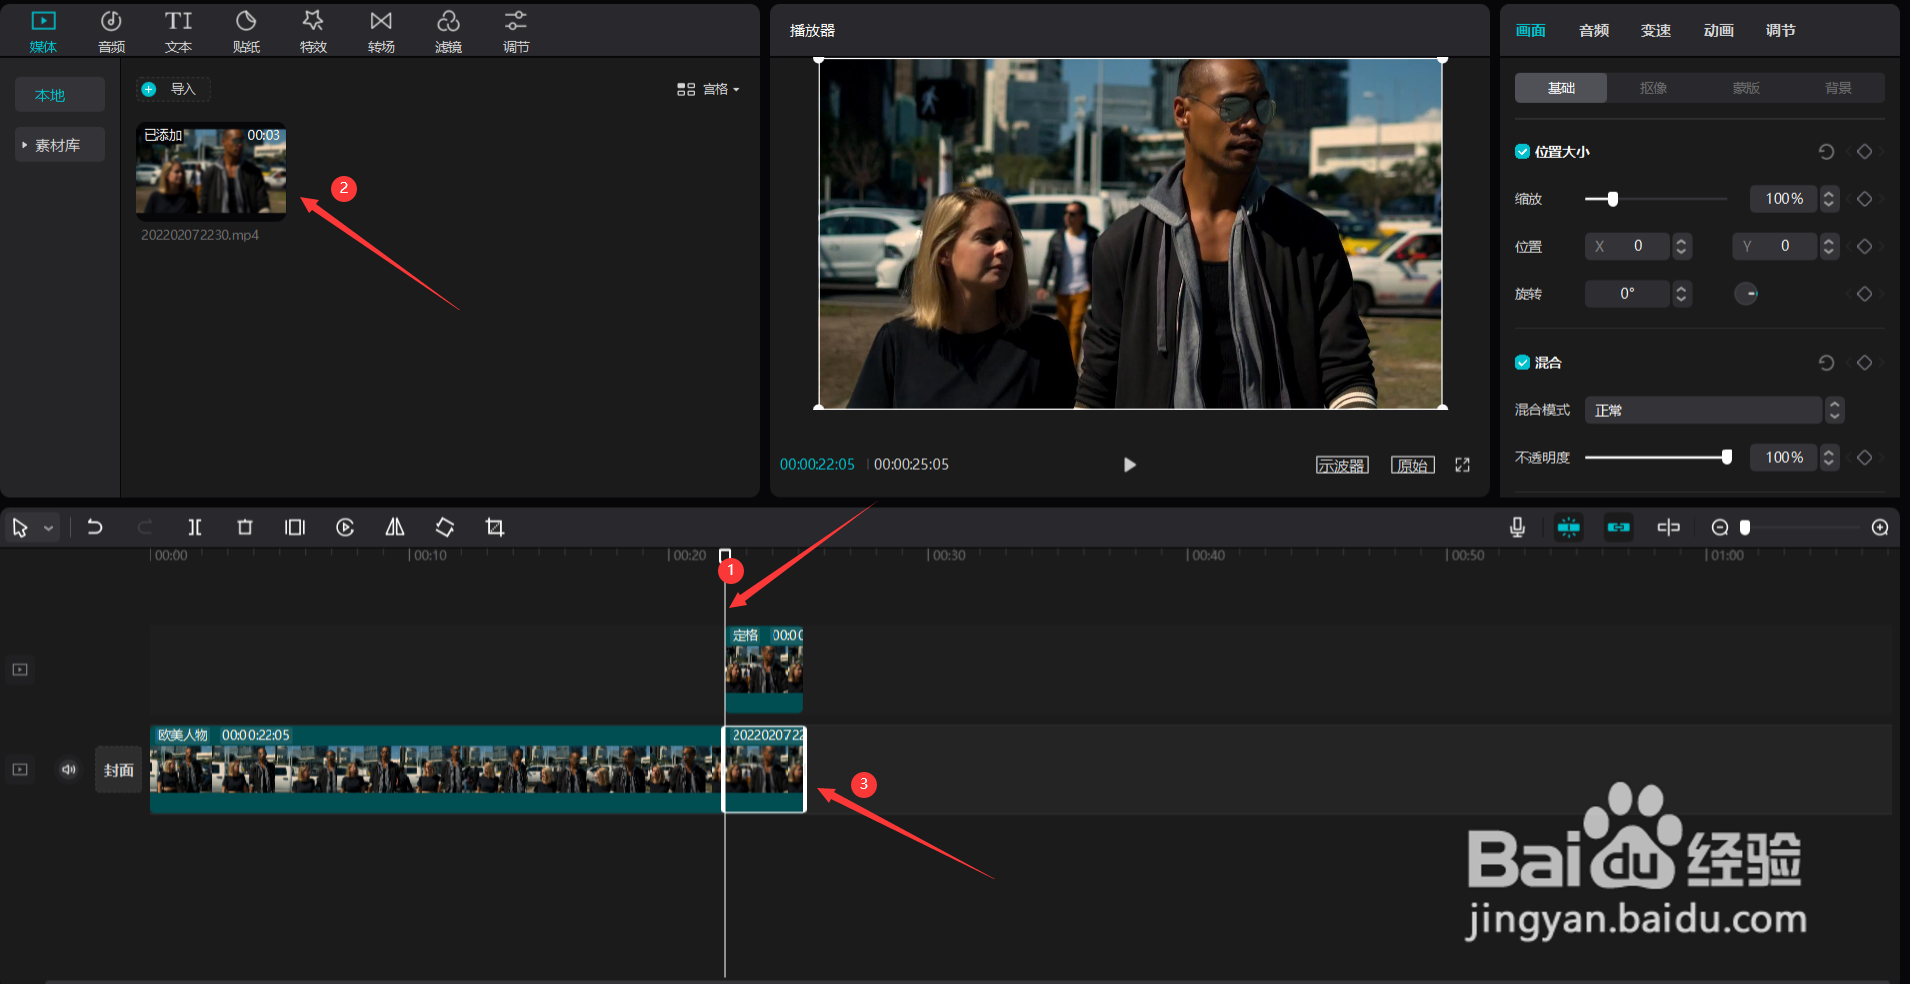Toggle the clip linkage icon
This screenshot has width=1910, height=984.
(x=1618, y=527)
